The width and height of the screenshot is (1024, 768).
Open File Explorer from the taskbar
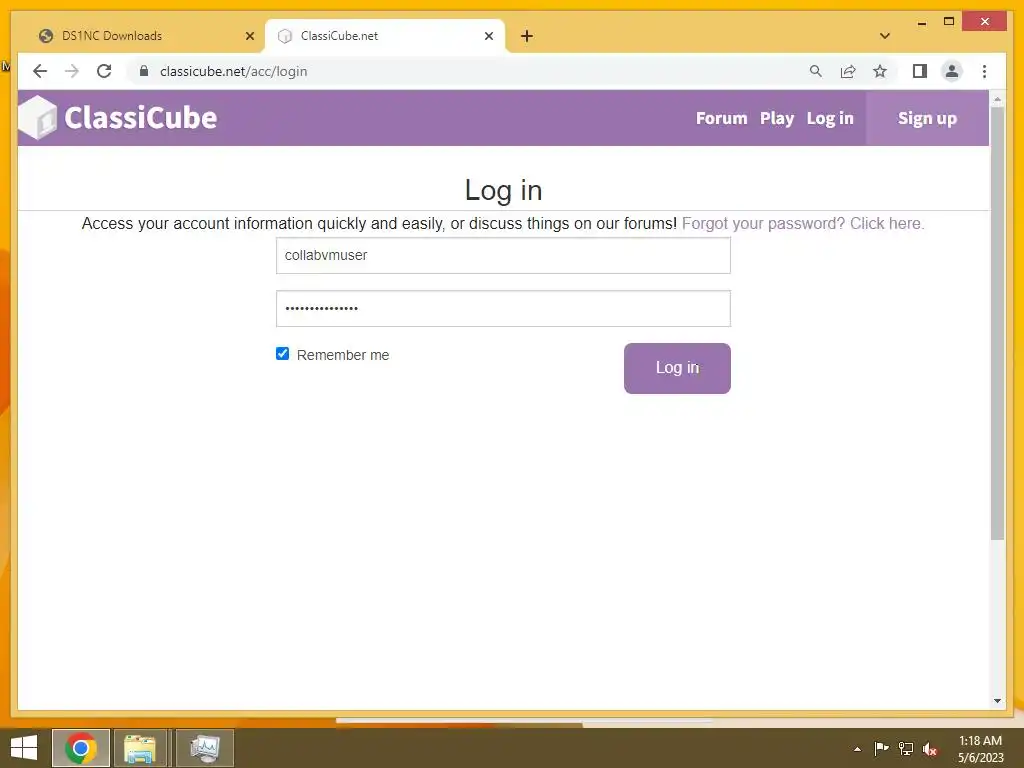click(140, 748)
